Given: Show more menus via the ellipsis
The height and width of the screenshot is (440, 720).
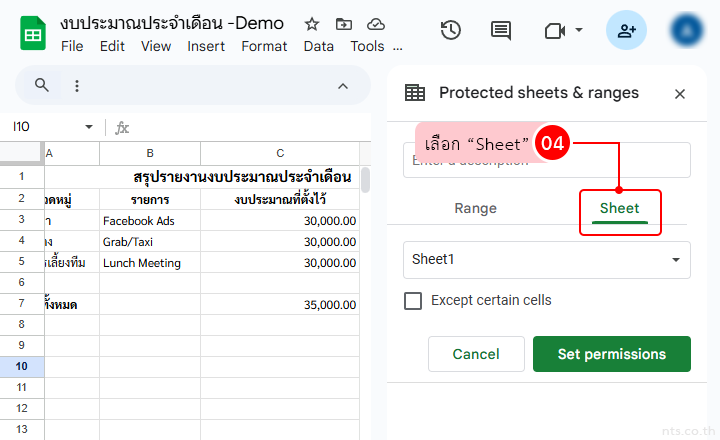Looking at the screenshot, I should (398, 47).
